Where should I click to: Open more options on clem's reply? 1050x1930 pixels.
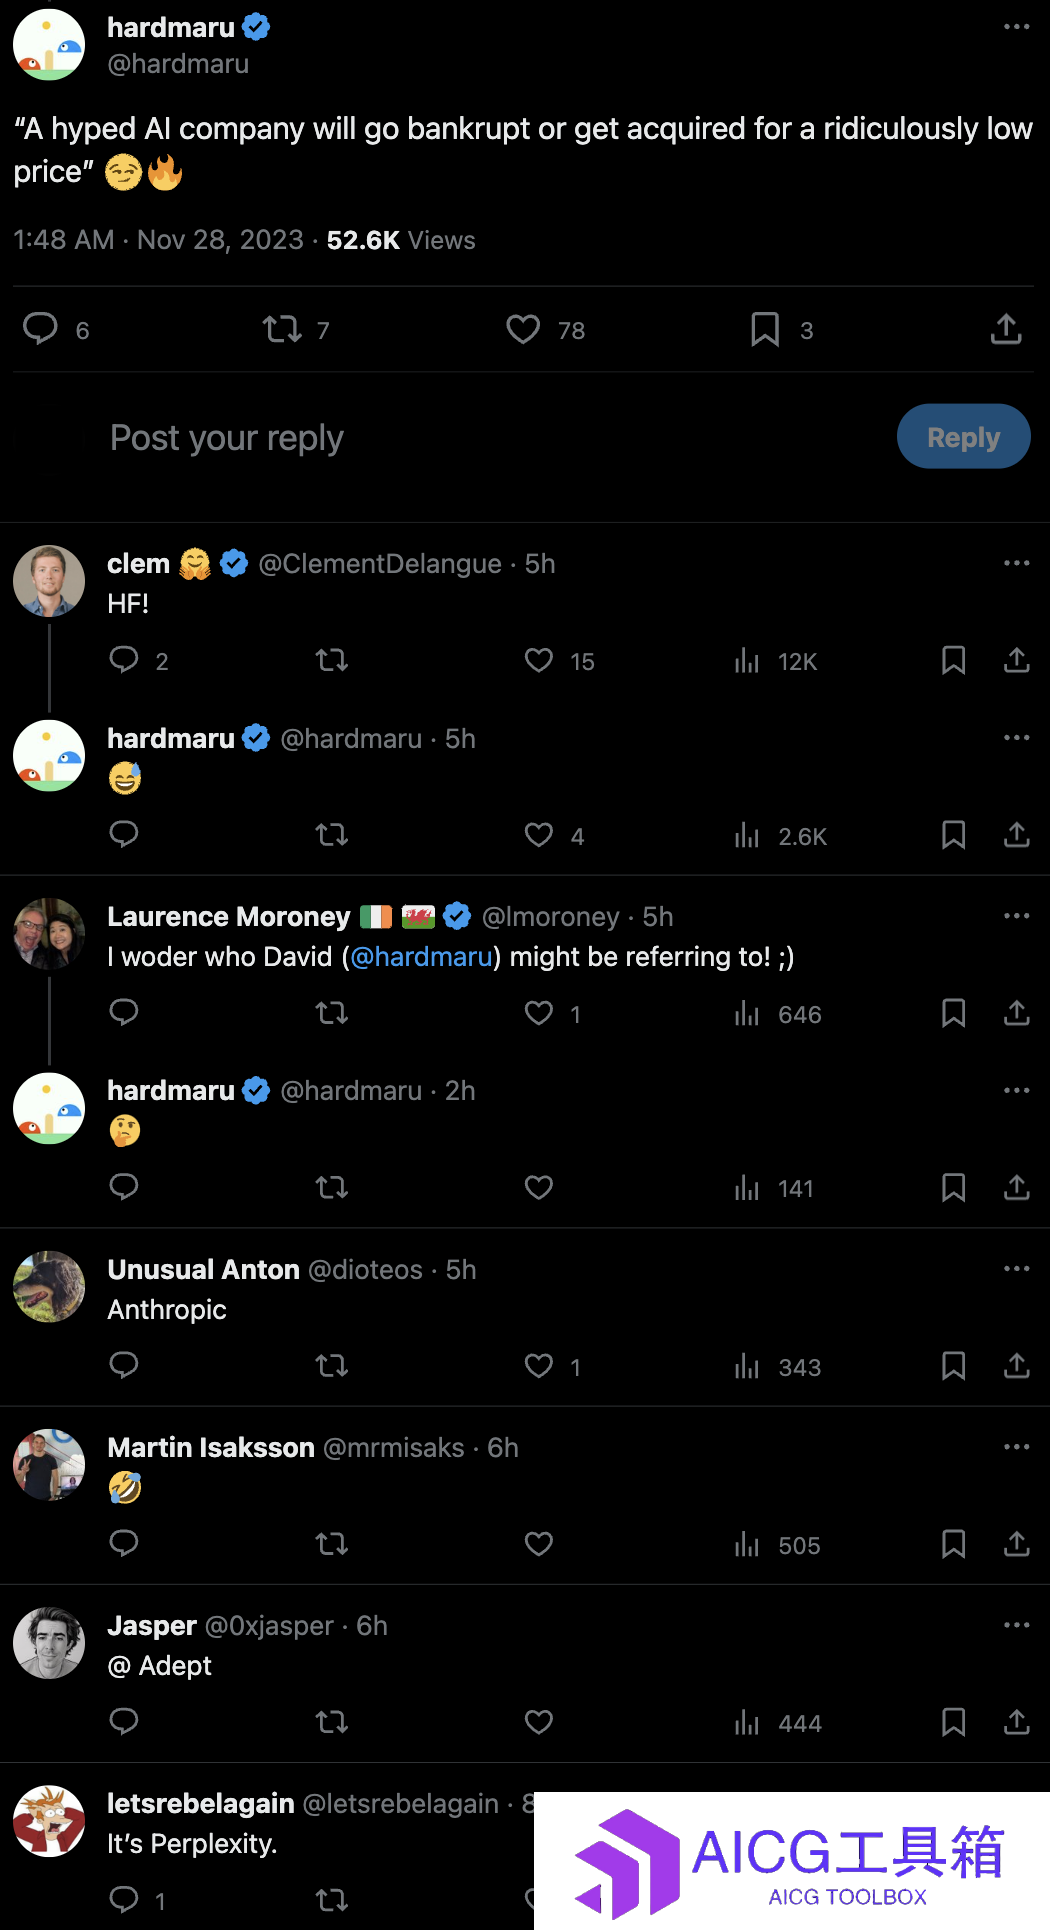[1017, 563]
